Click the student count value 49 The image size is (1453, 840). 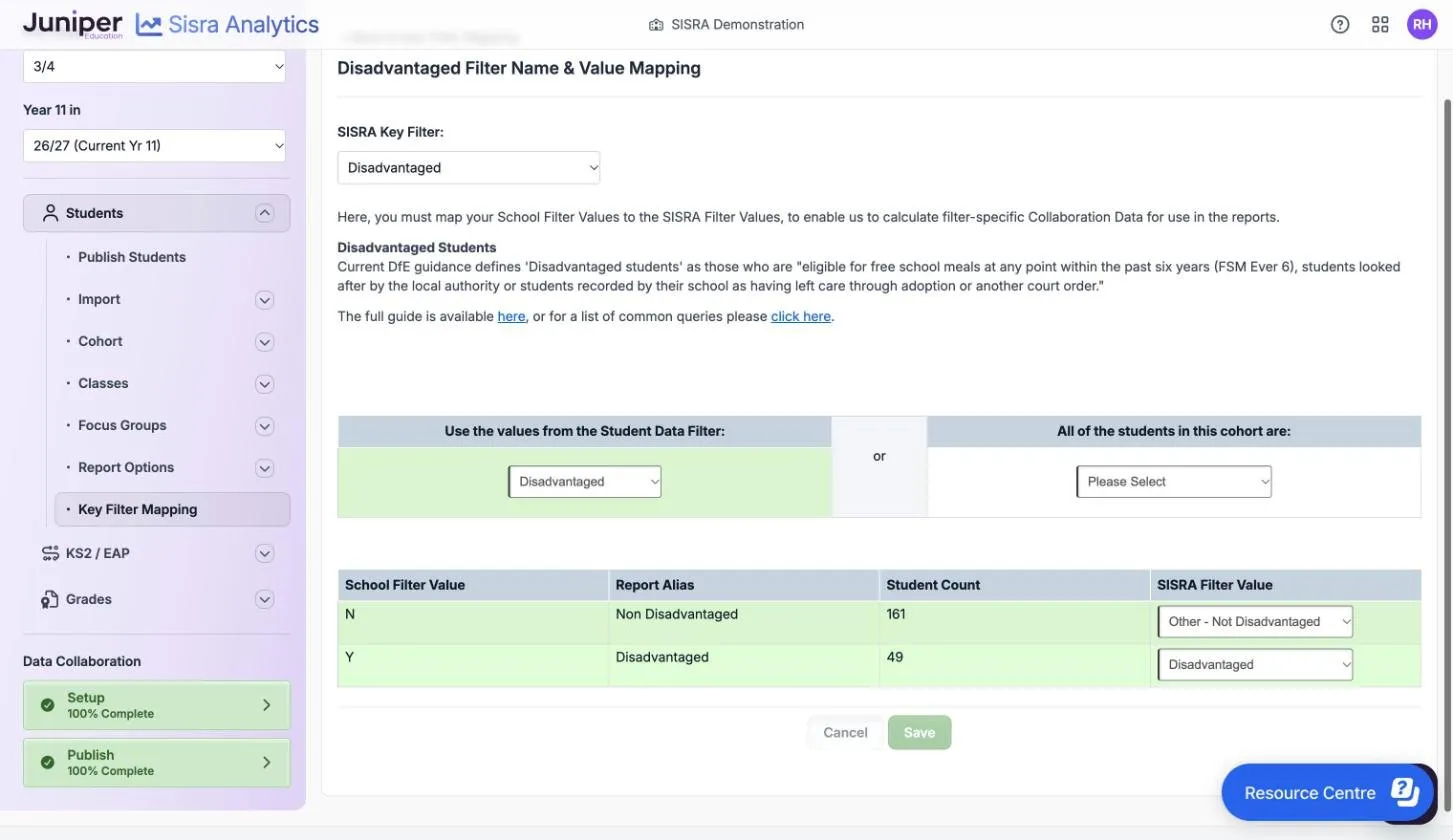[x=895, y=657]
